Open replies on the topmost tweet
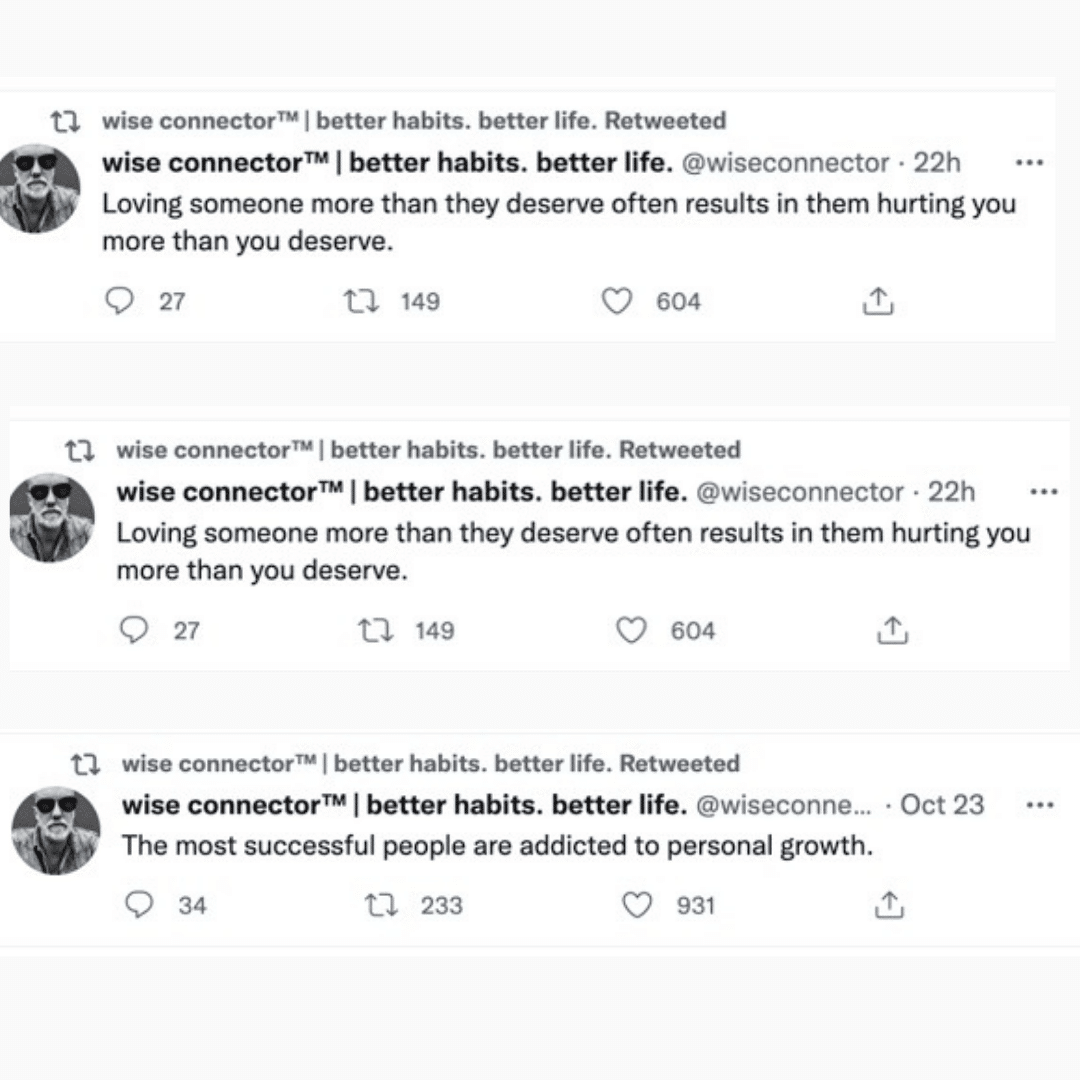Image resolution: width=1080 pixels, height=1080 pixels. [118, 301]
